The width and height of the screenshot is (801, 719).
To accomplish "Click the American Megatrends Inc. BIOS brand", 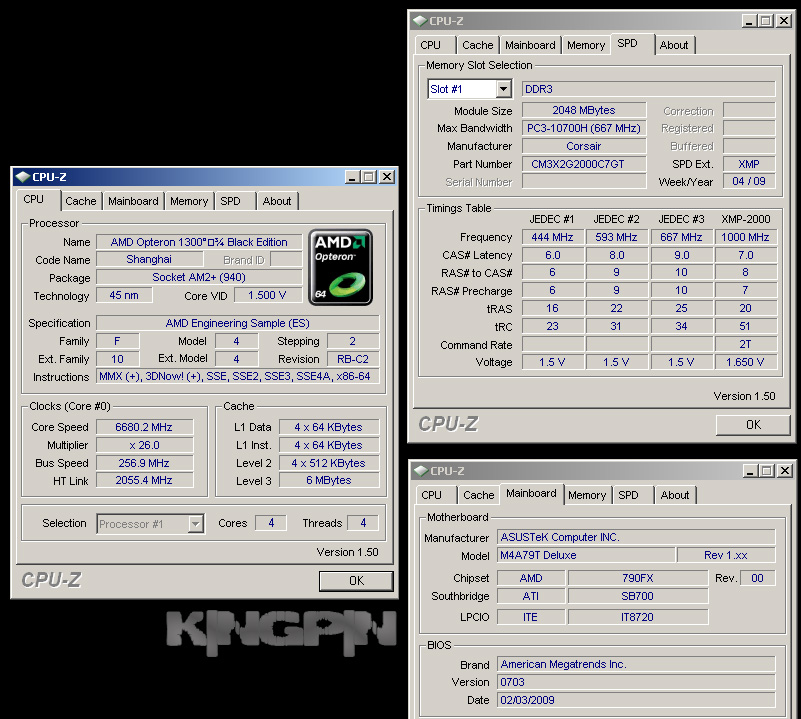I will pos(636,664).
